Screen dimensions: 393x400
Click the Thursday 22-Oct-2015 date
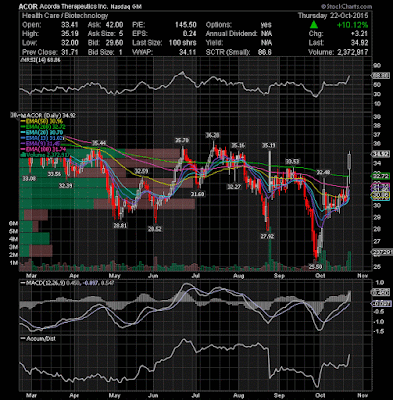[x=333, y=16]
